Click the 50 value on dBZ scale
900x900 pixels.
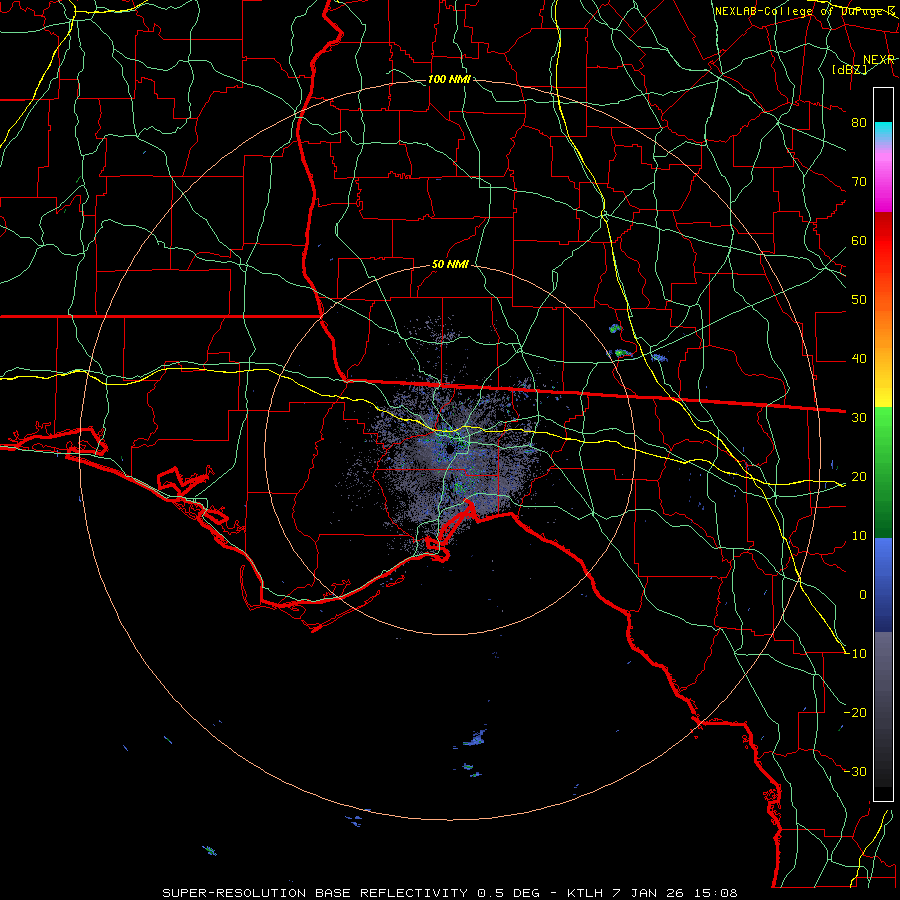[859, 300]
